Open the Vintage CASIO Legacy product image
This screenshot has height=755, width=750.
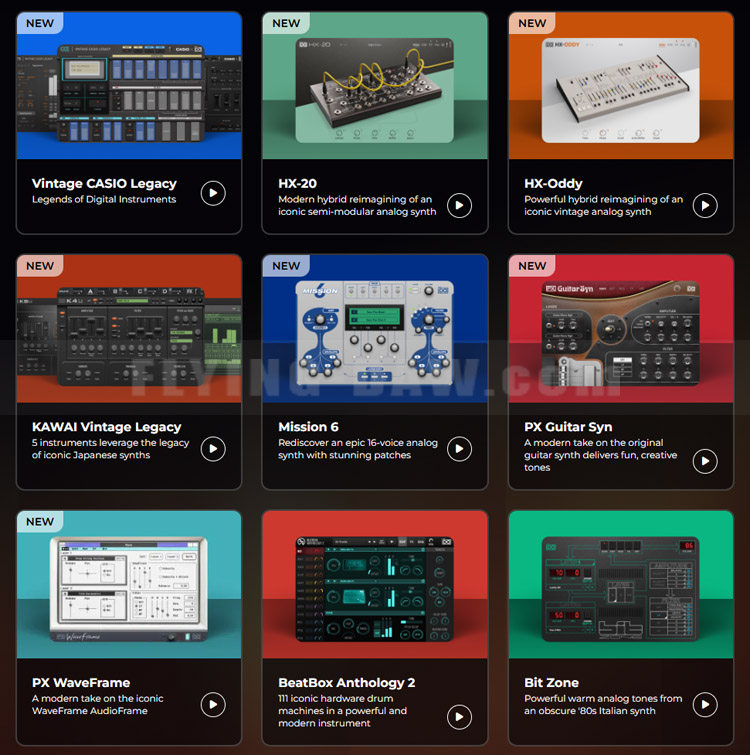pyautogui.click(x=129, y=86)
